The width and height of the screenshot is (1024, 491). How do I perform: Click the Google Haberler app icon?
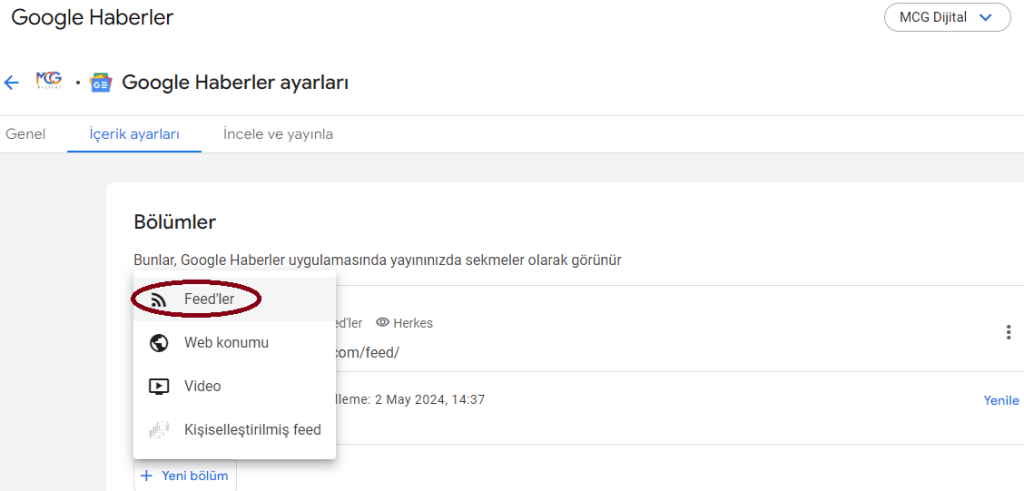click(101, 83)
